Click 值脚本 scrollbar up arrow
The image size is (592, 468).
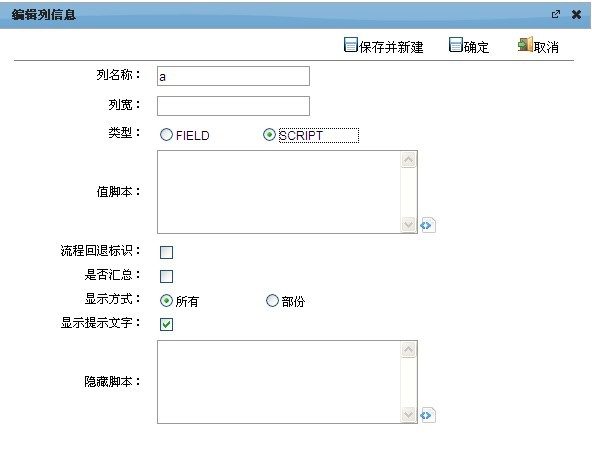click(409, 160)
